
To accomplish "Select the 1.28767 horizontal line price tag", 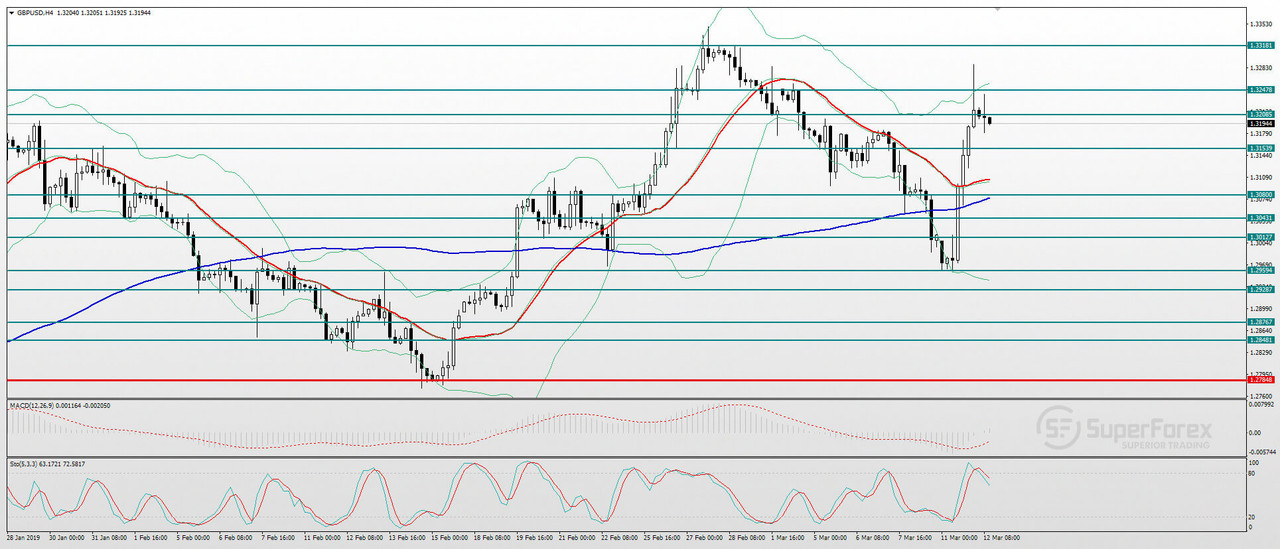I will [1260, 322].
